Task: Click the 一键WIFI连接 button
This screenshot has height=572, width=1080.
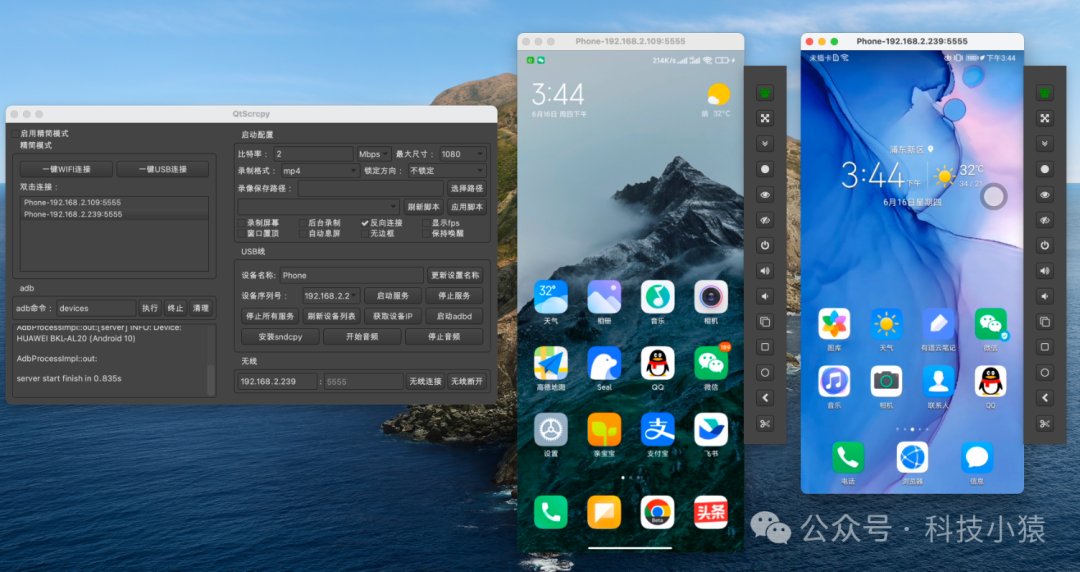Action: coord(66,169)
